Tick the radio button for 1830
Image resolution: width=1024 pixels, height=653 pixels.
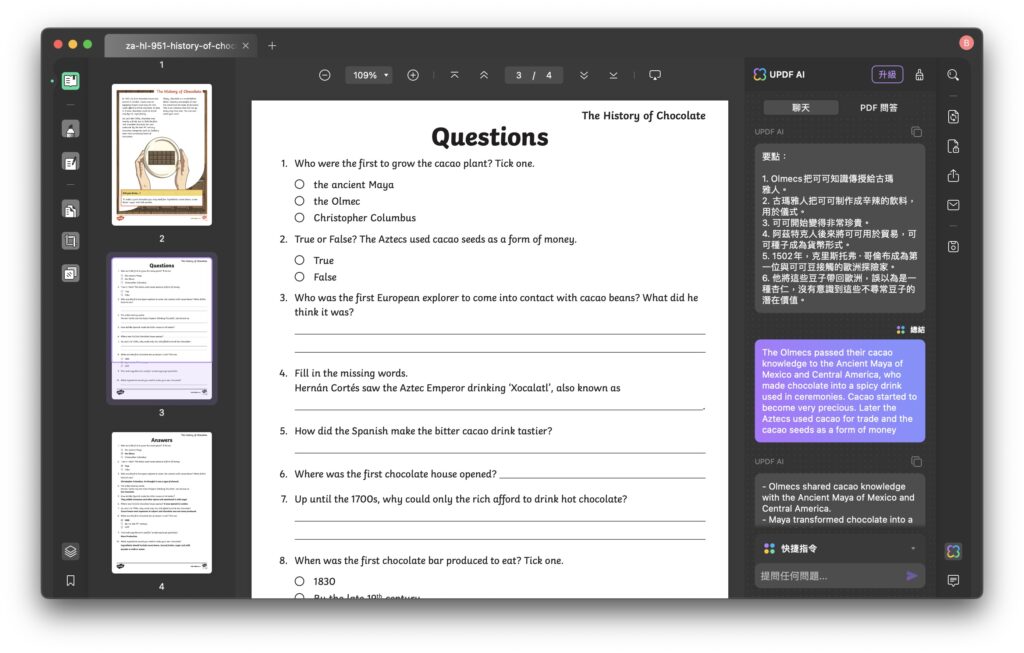point(299,581)
